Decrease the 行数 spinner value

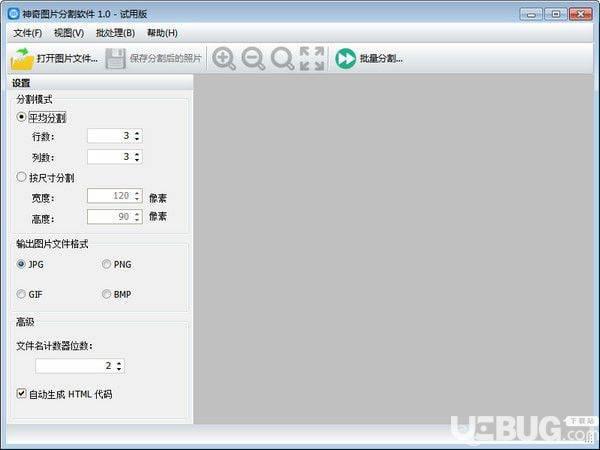[x=137, y=139]
